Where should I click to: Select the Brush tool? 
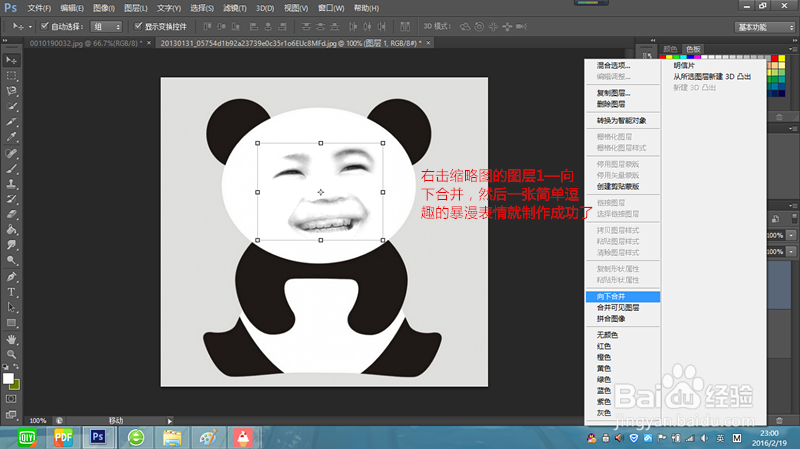click(x=11, y=168)
